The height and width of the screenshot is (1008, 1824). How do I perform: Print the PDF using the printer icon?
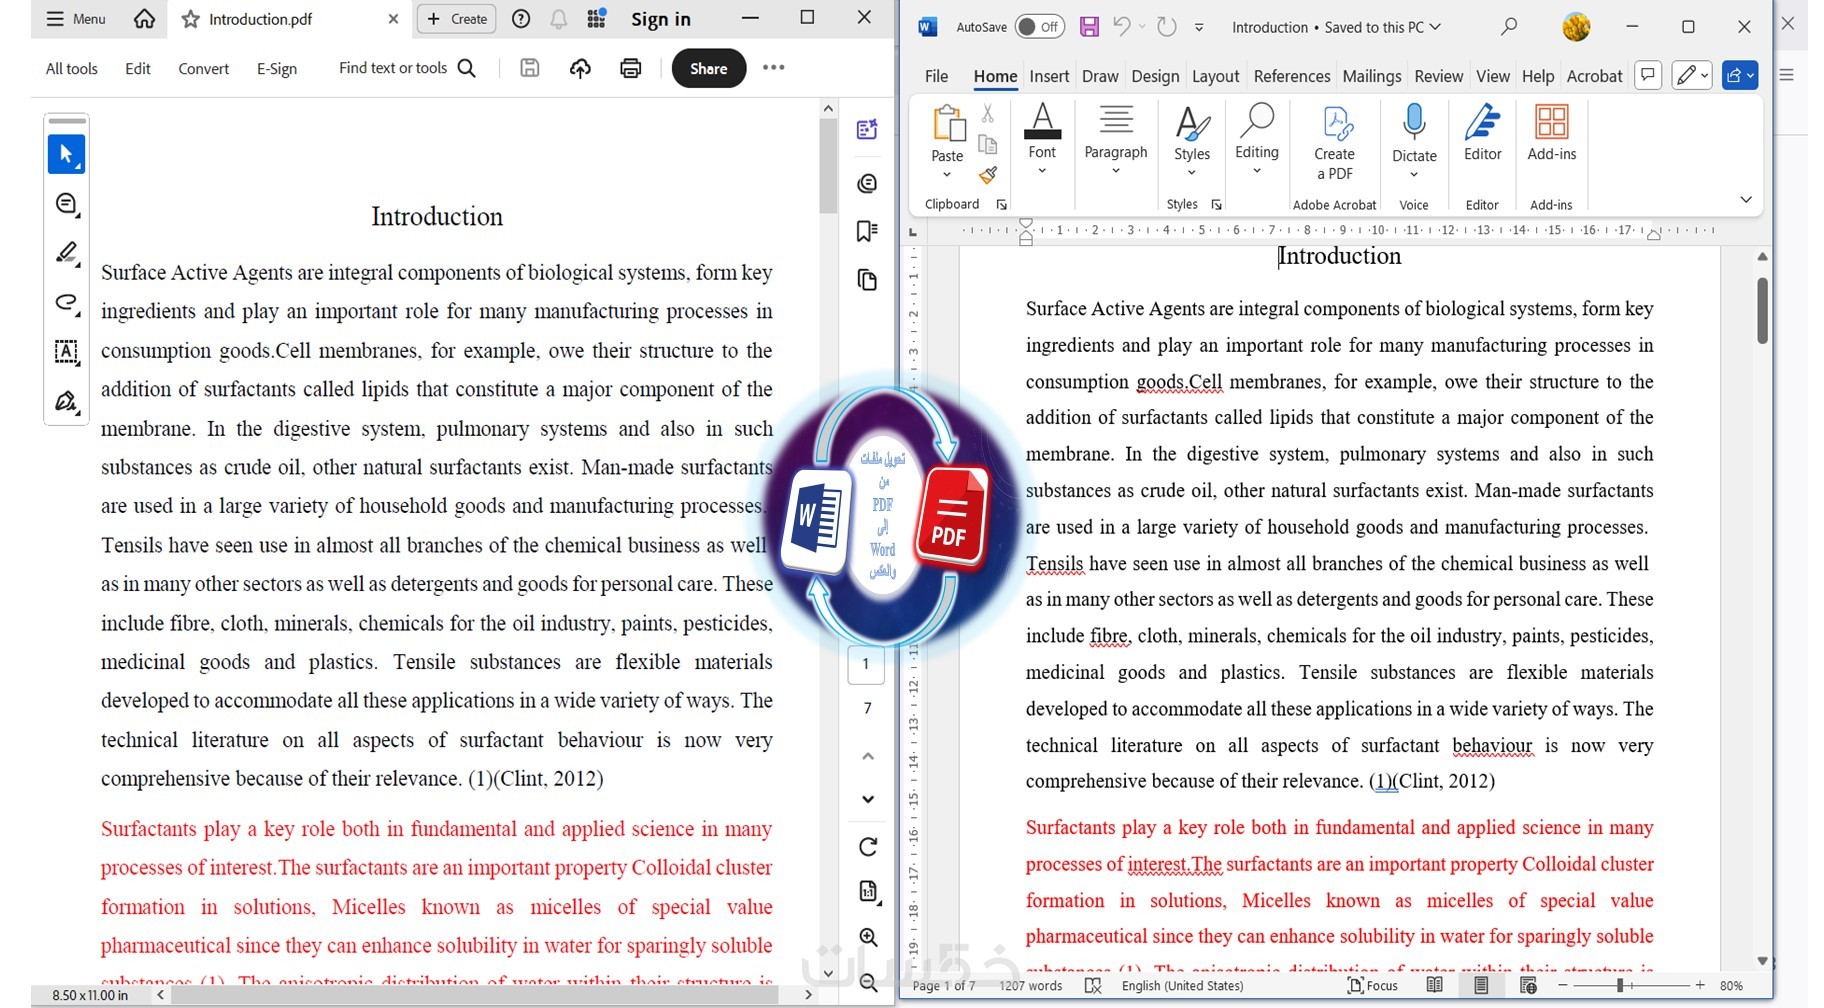point(630,68)
